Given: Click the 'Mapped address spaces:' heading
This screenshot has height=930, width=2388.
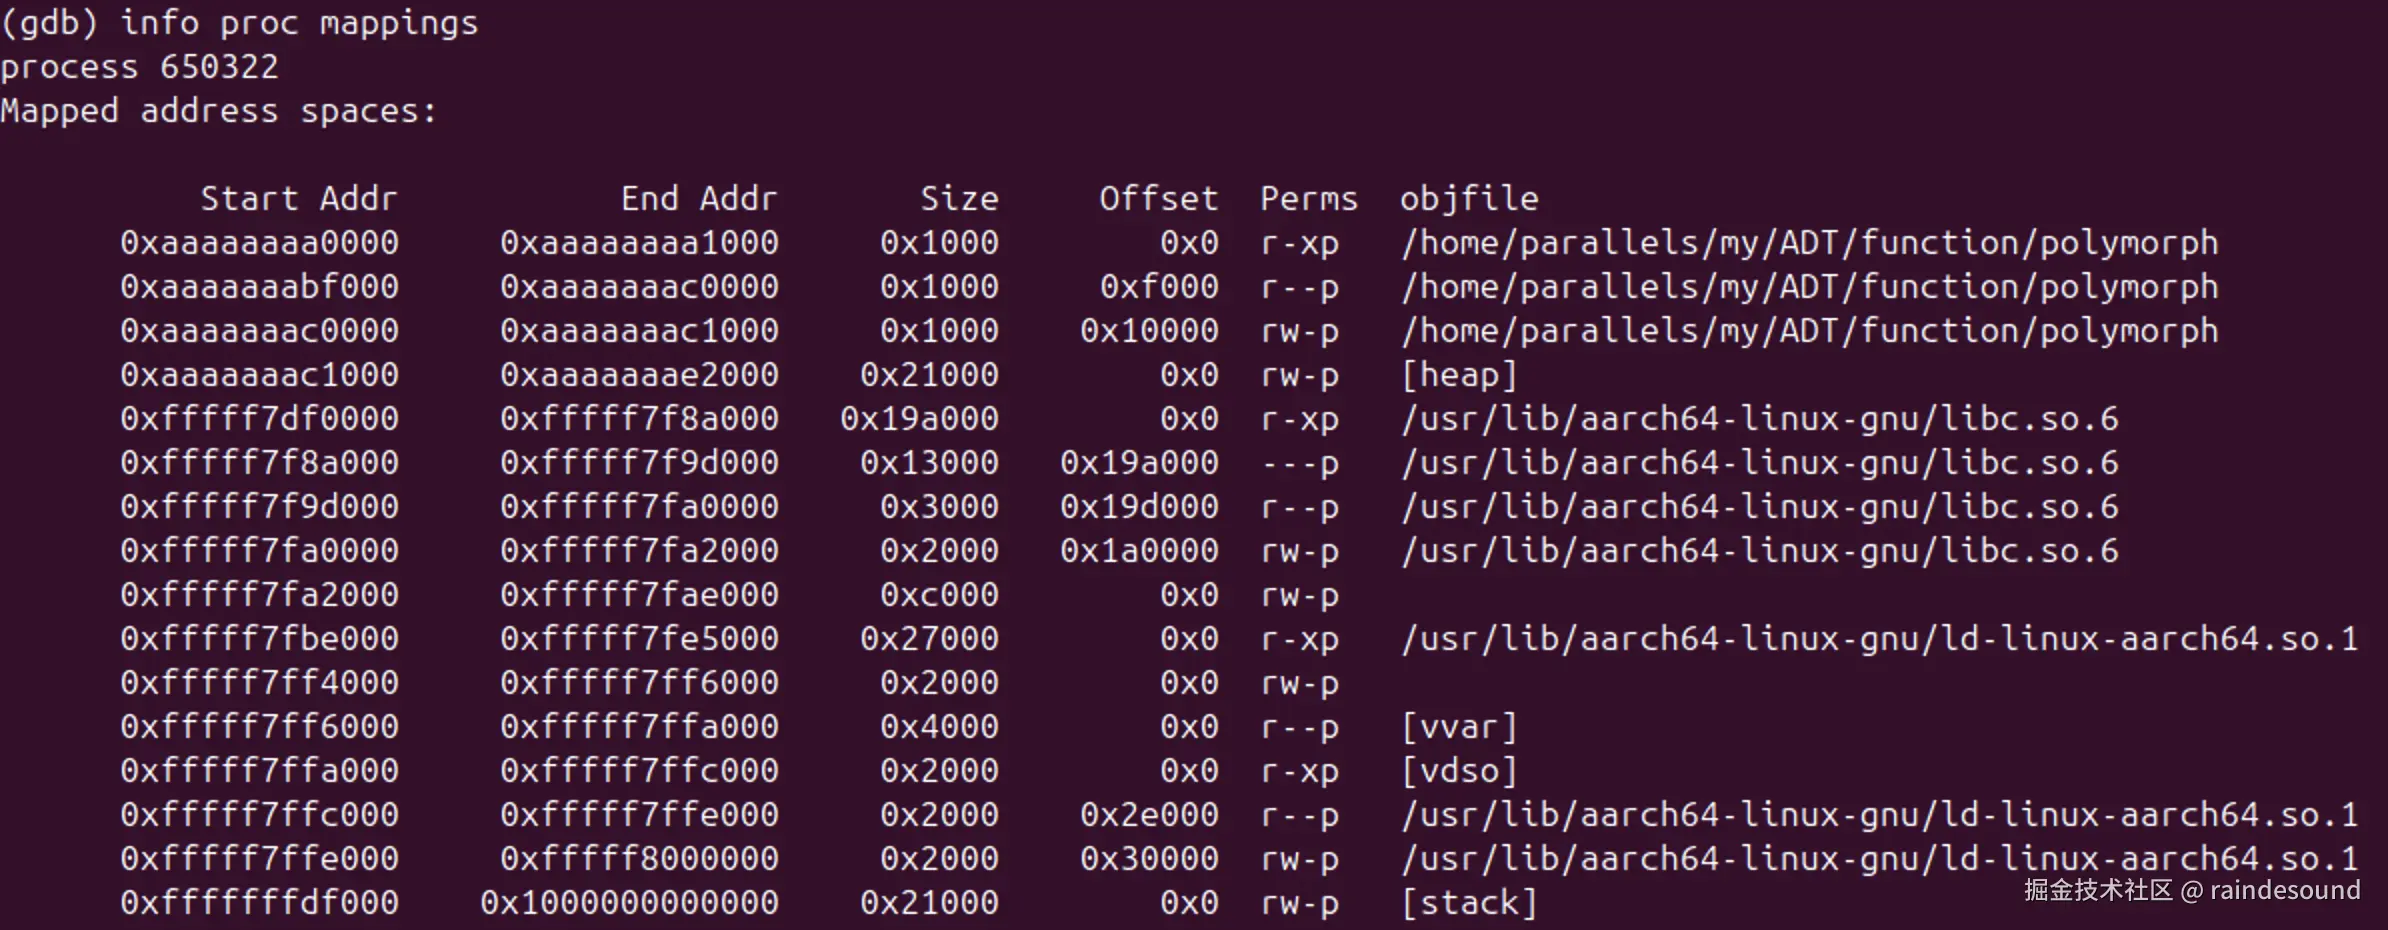Looking at the screenshot, I should click(219, 110).
